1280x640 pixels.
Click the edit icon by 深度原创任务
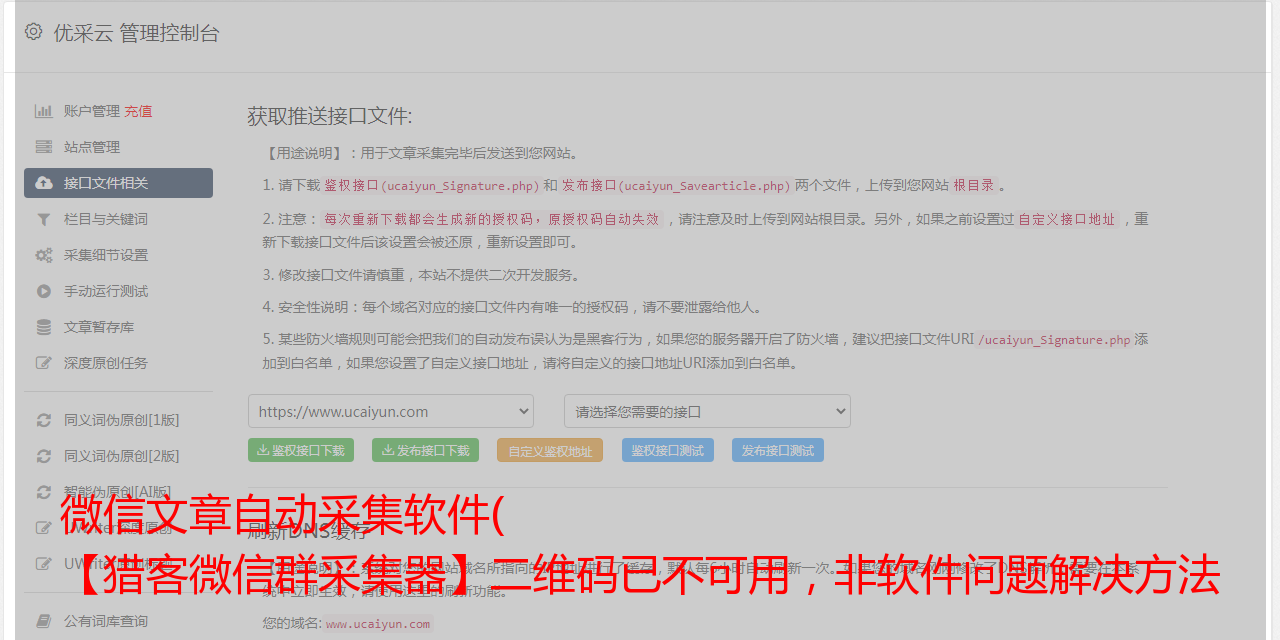44,363
